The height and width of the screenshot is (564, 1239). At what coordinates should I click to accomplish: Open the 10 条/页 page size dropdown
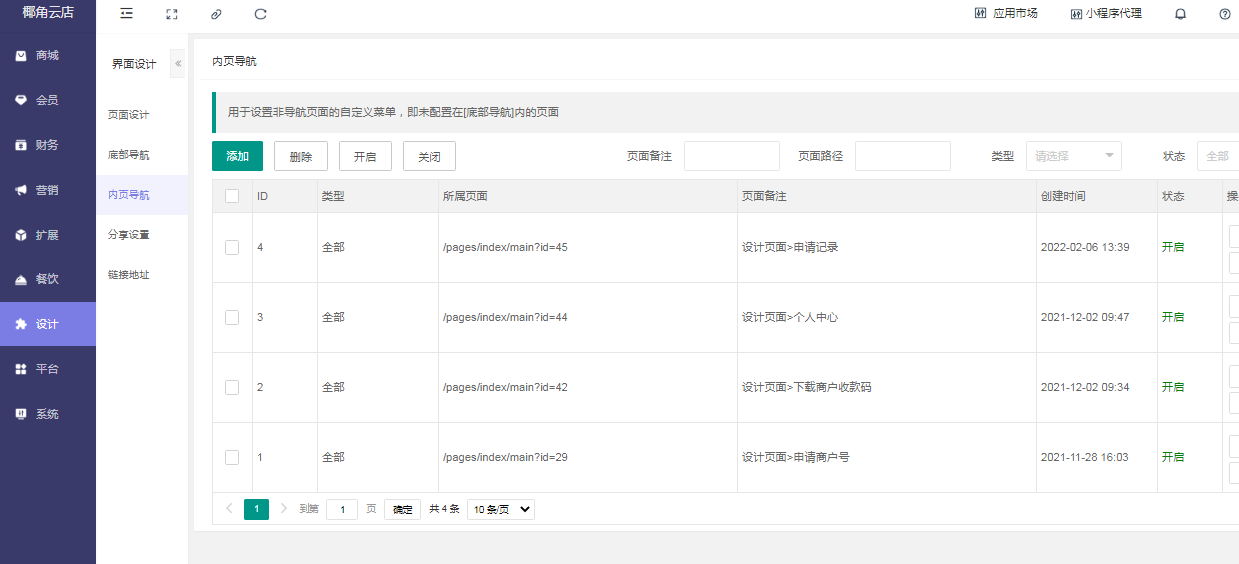pyautogui.click(x=500, y=509)
